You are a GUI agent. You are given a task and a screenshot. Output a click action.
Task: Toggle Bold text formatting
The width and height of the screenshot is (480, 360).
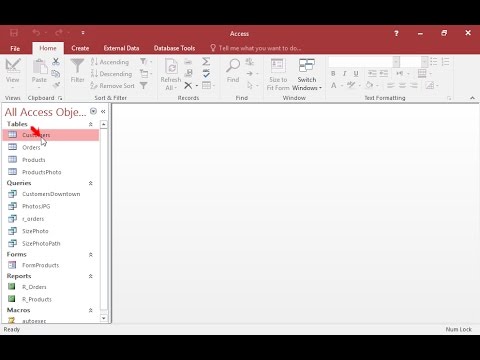333,74
